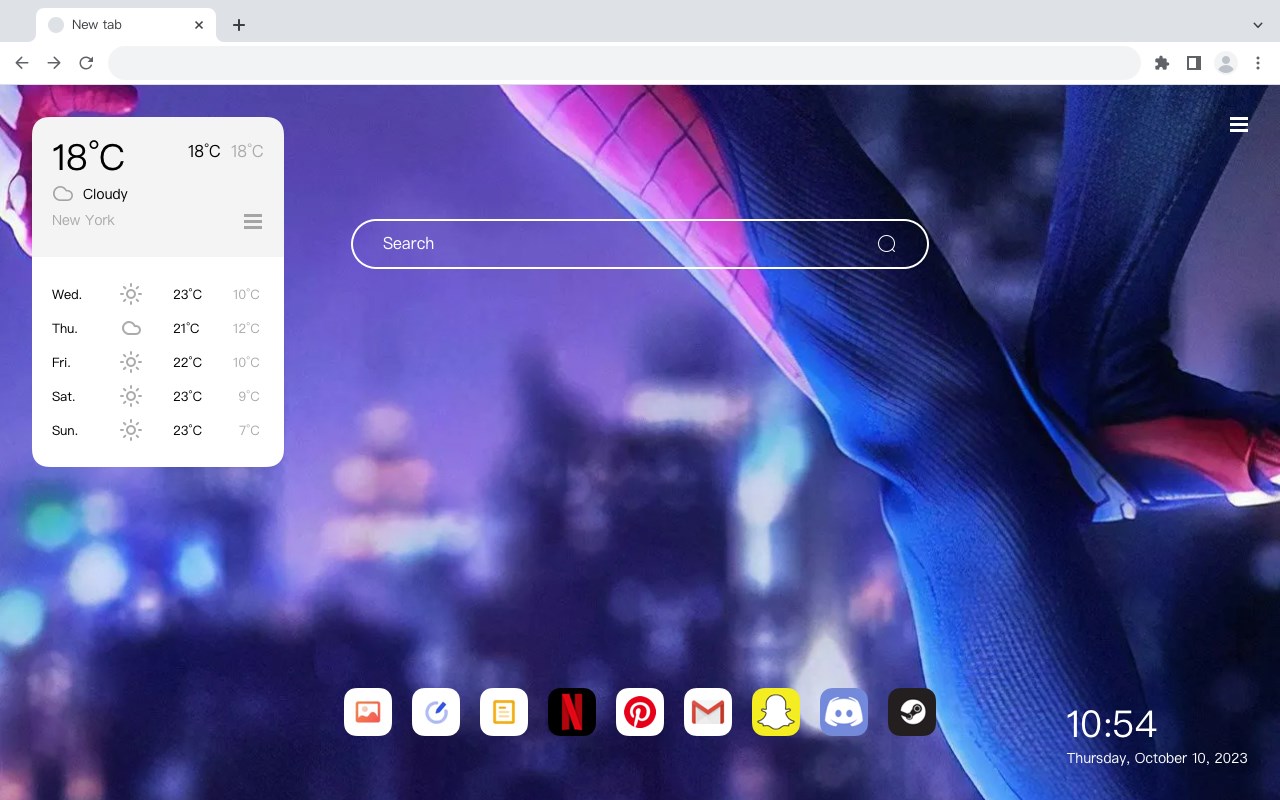Viewport: 1280px width, 800px height.
Task: Click into the Search field on the page
Action: pyautogui.click(x=640, y=244)
